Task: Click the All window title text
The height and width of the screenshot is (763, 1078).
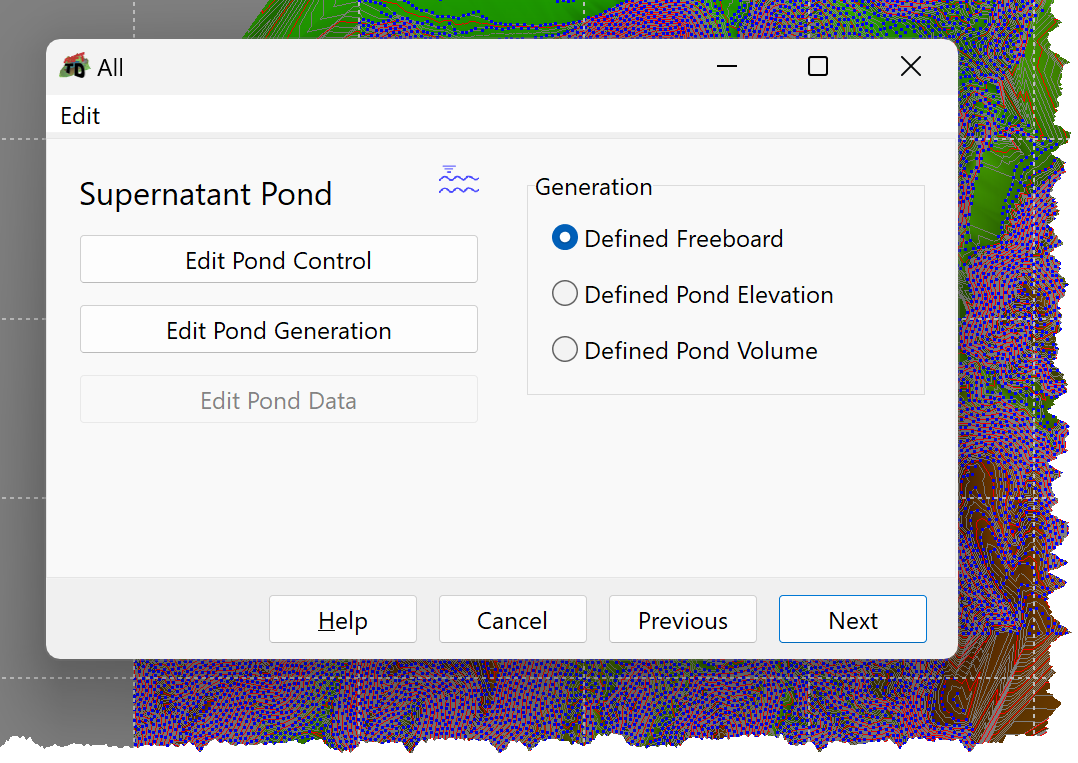Action: point(110,67)
